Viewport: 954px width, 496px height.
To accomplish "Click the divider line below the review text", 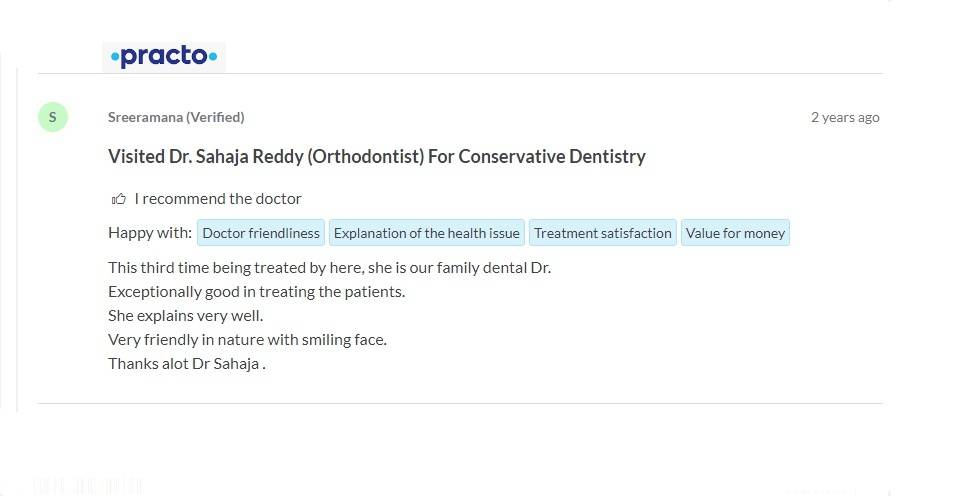I will pyautogui.click(x=460, y=404).
